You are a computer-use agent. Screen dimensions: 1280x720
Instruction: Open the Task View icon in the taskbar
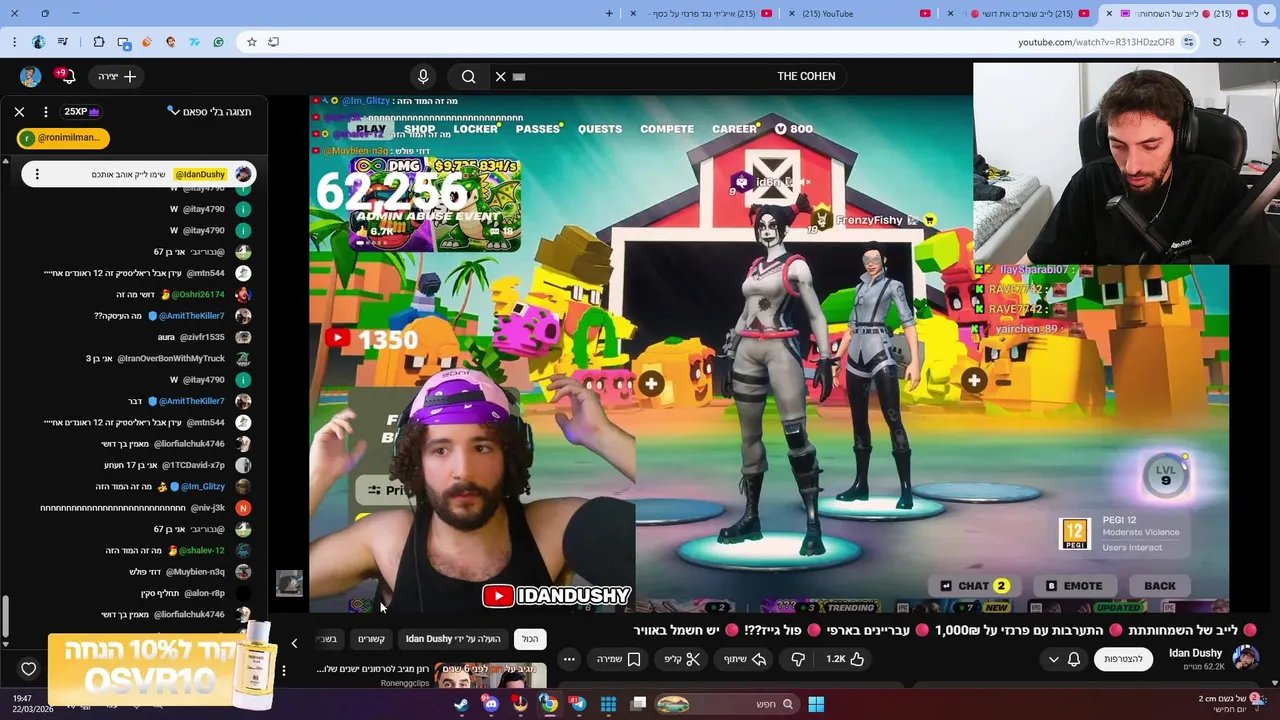(638, 704)
